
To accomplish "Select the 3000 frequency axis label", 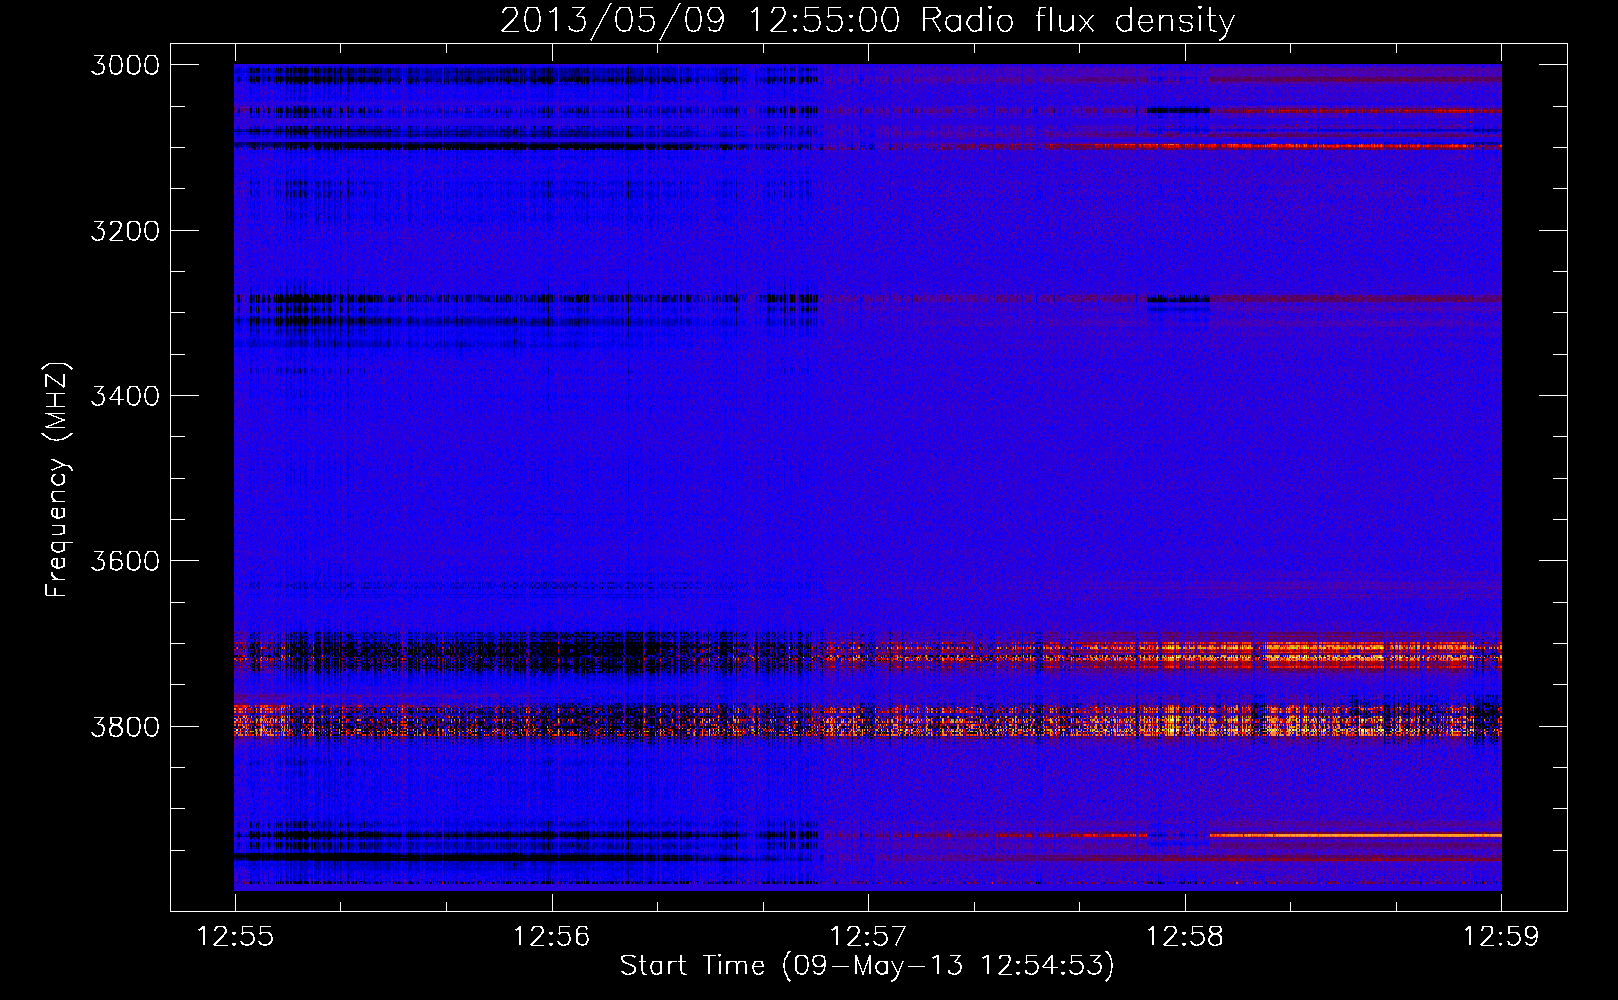I will pos(125,65).
